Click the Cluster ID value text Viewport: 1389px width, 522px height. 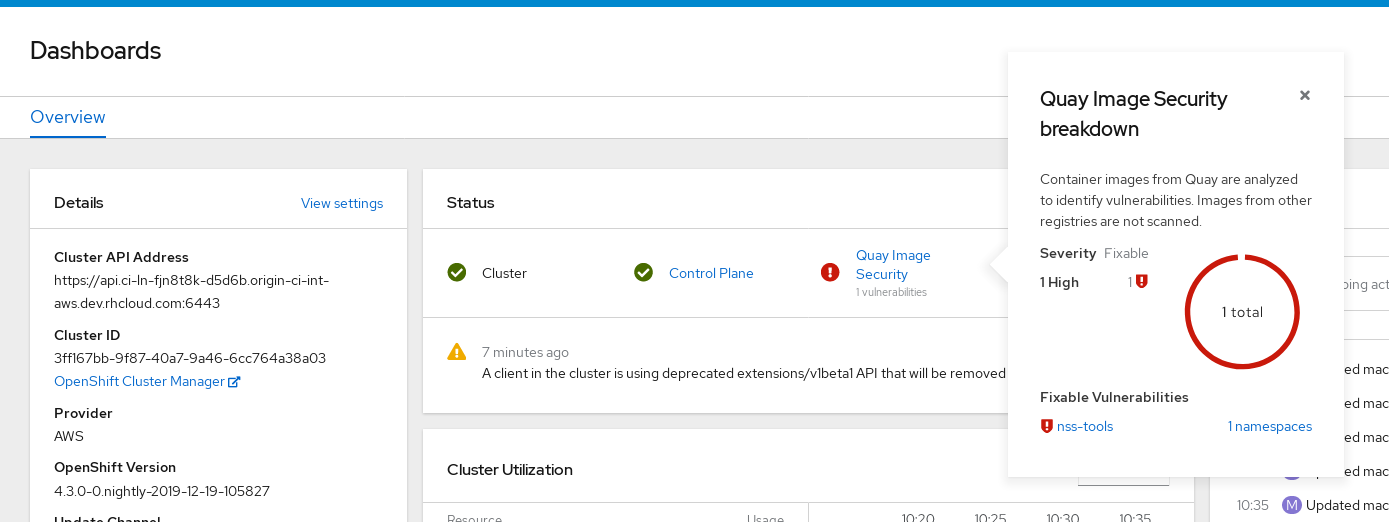pyautogui.click(x=190, y=358)
